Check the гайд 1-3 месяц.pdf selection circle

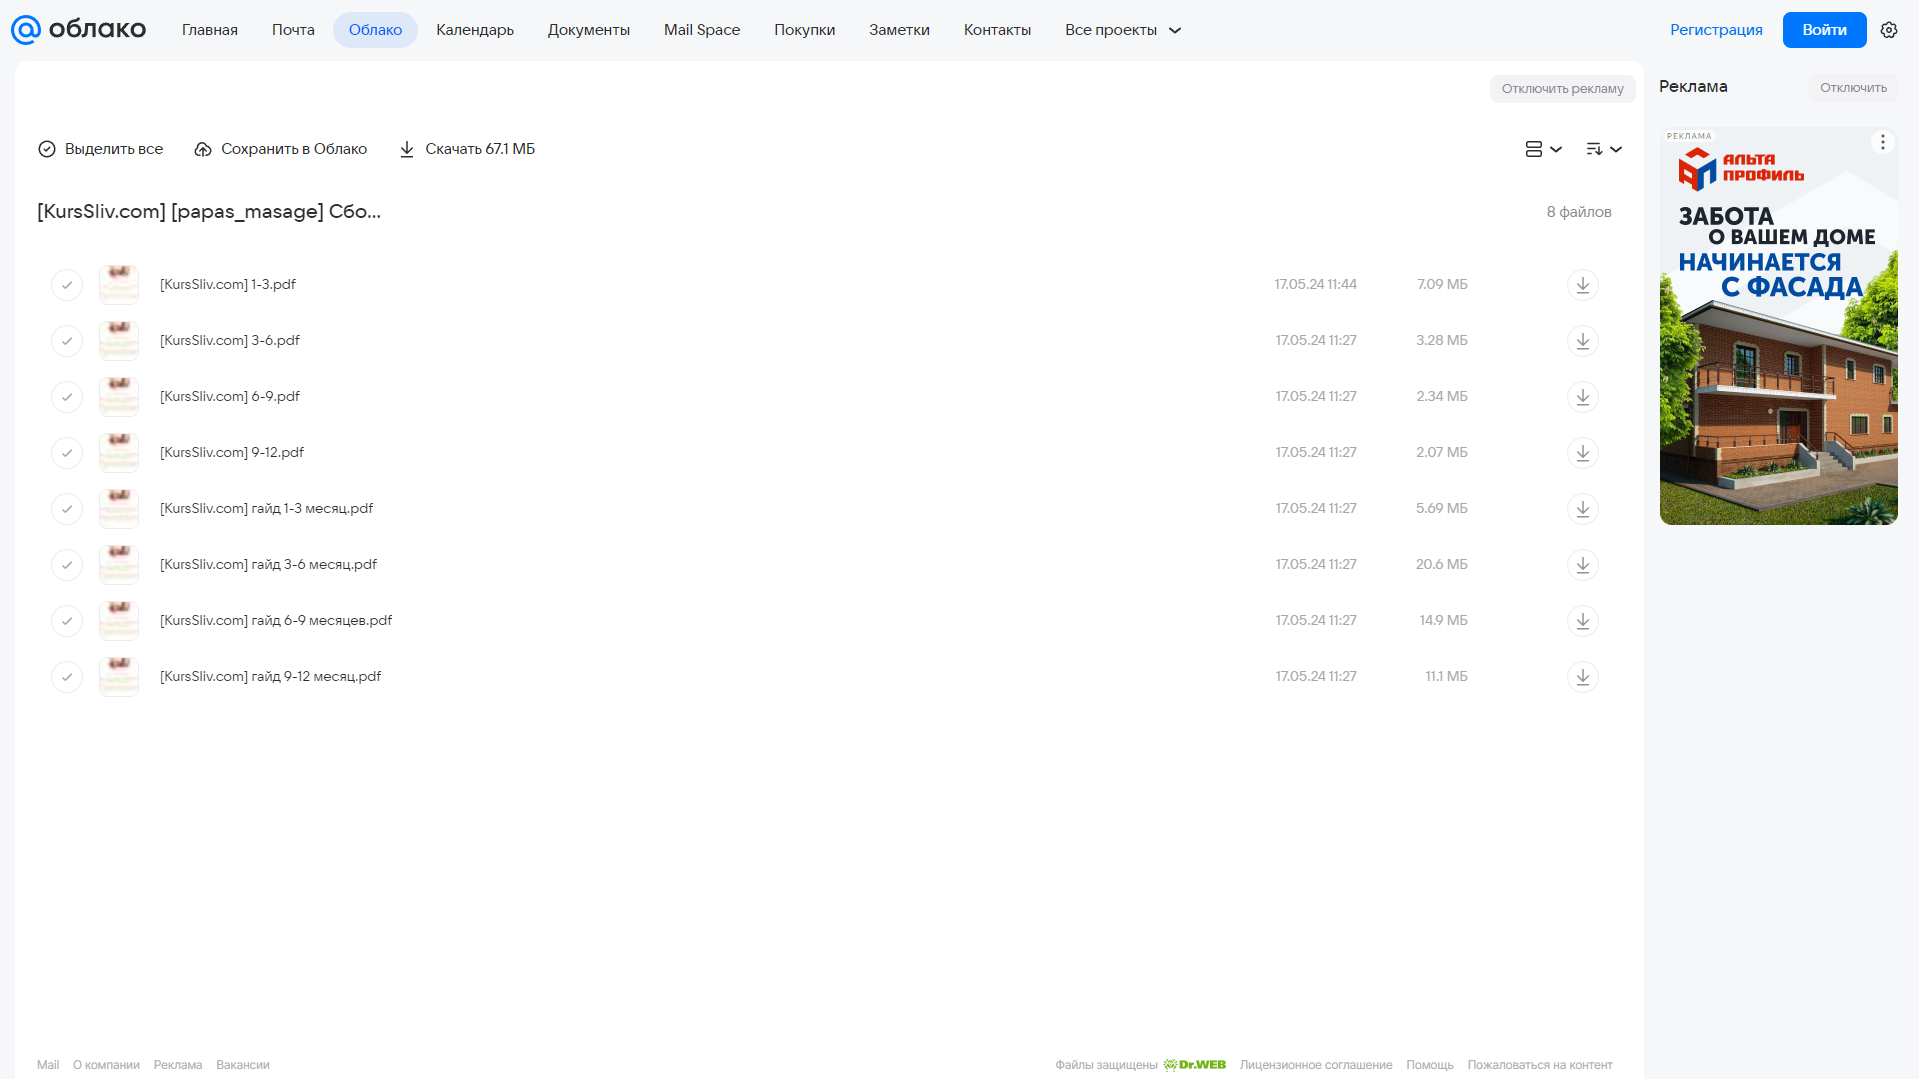(67, 509)
